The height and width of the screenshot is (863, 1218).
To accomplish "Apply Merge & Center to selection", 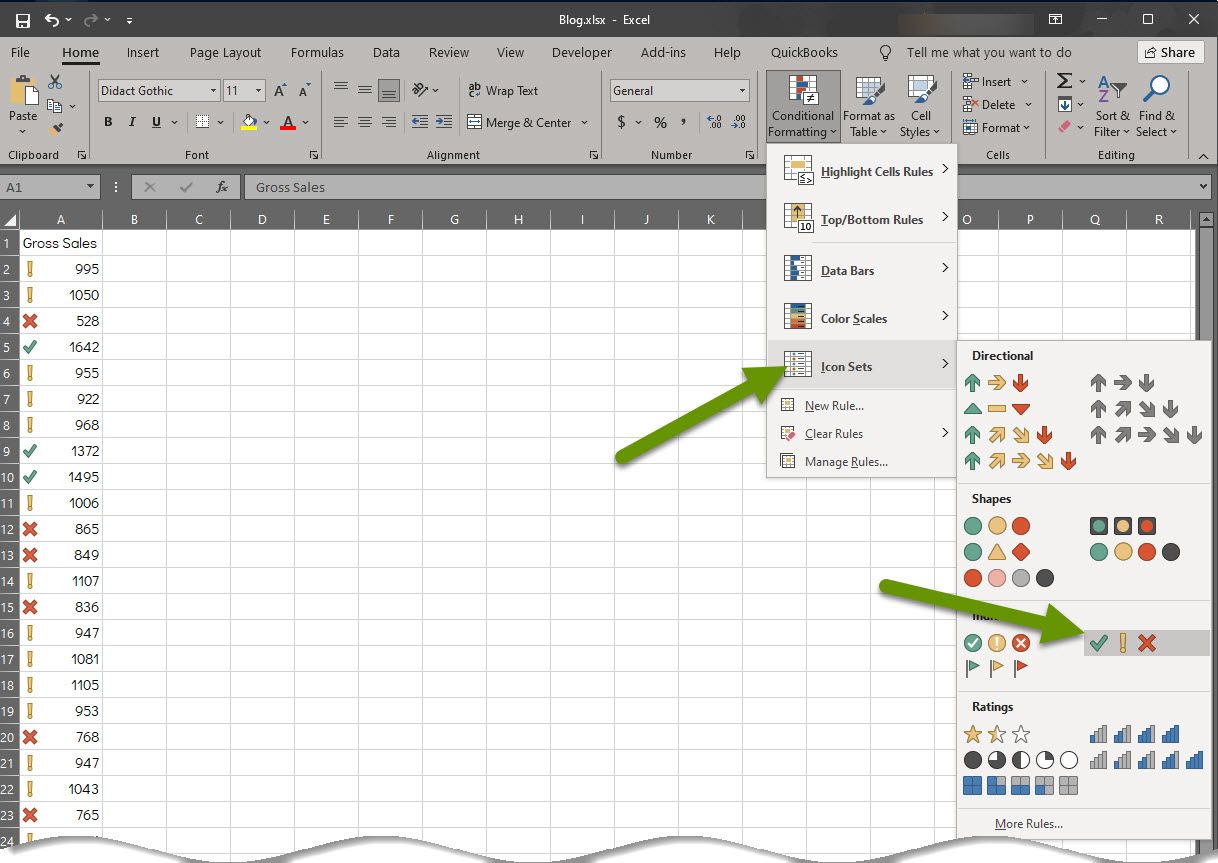I will [x=520, y=122].
